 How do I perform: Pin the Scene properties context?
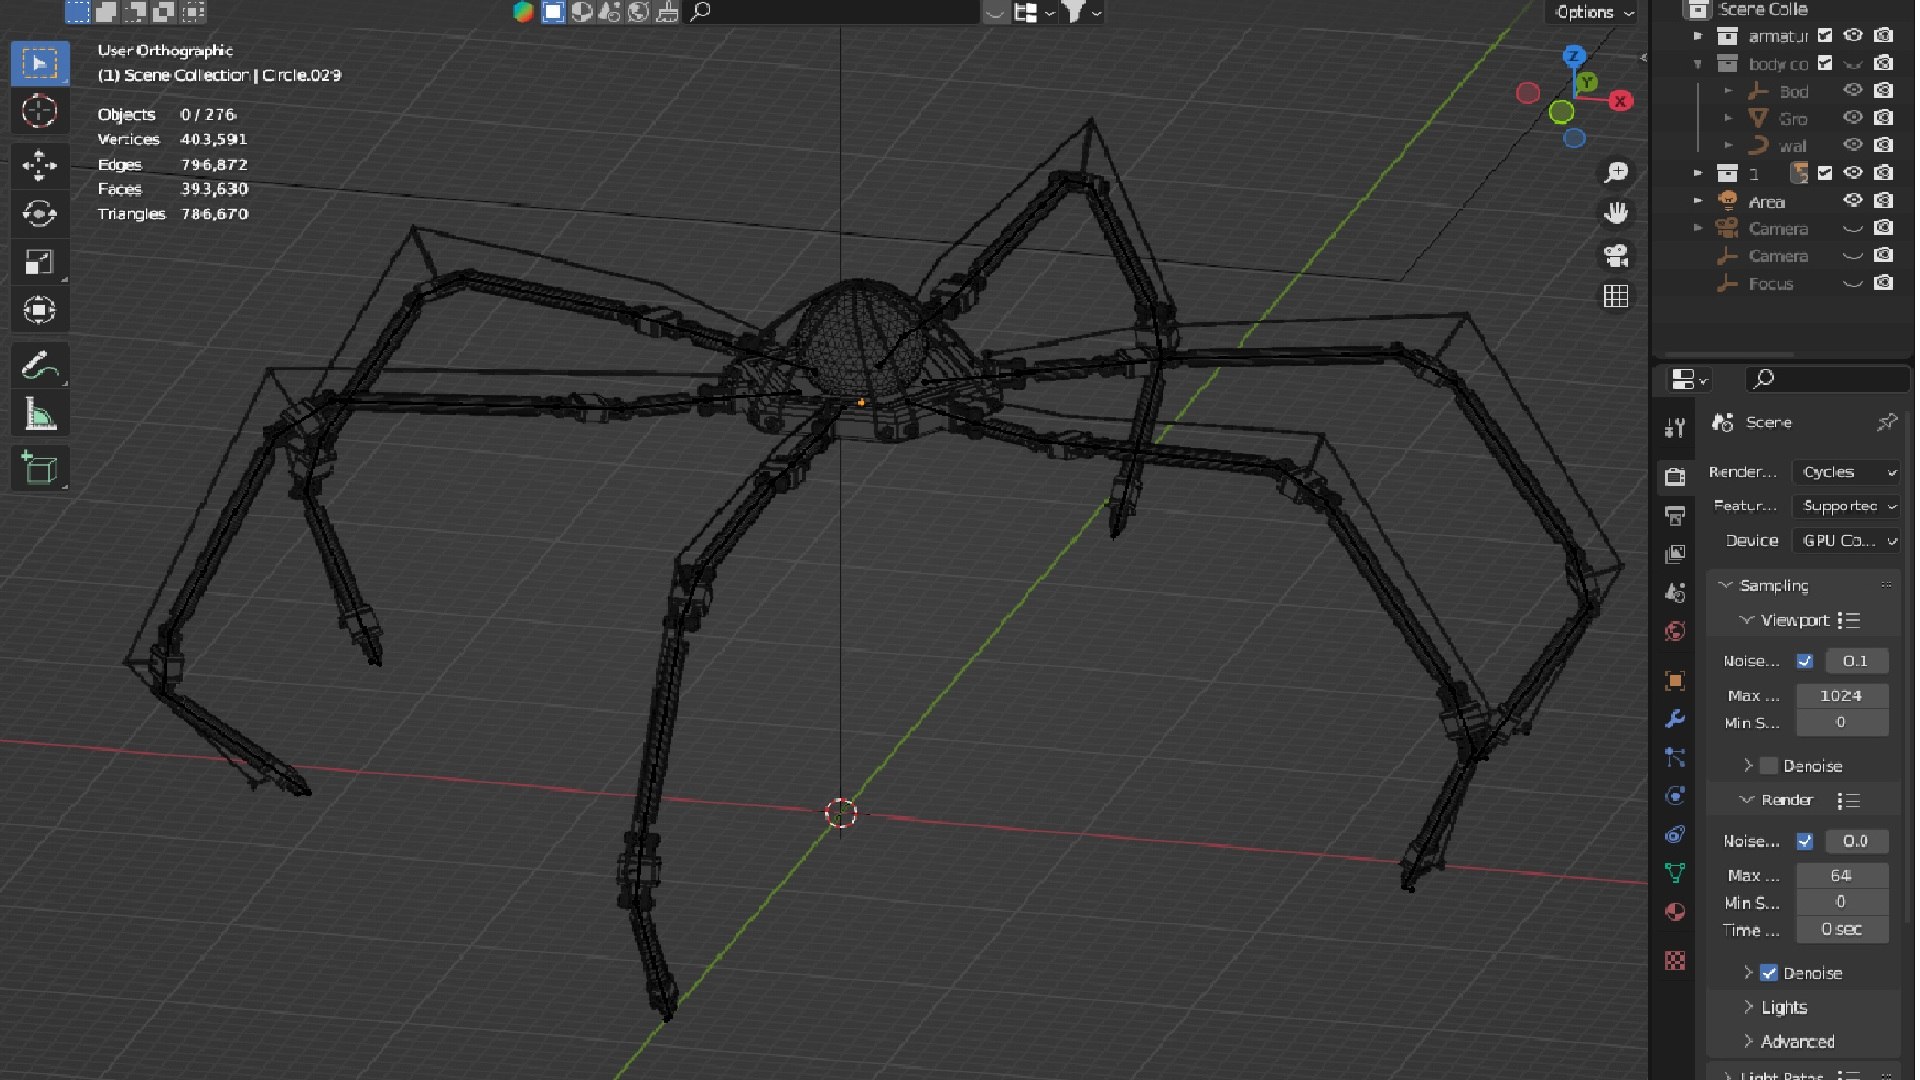(x=1886, y=423)
